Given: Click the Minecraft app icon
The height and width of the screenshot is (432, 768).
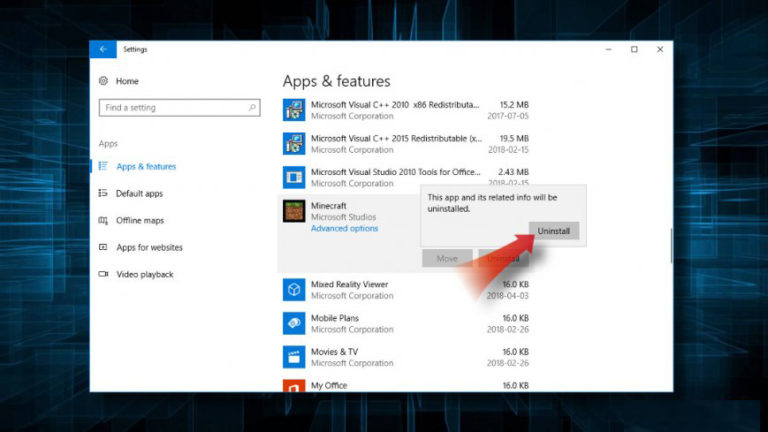Looking at the screenshot, I should (294, 211).
